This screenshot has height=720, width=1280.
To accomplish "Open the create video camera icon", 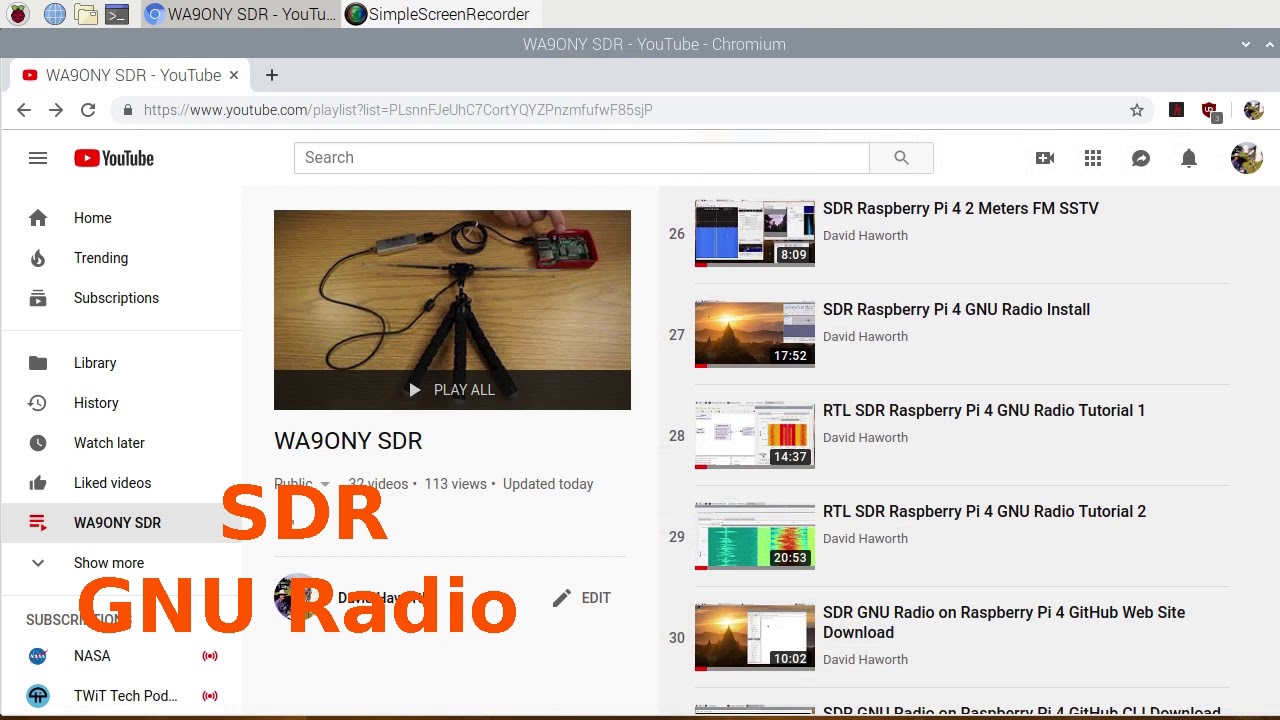I will (x=1045, y=158).
